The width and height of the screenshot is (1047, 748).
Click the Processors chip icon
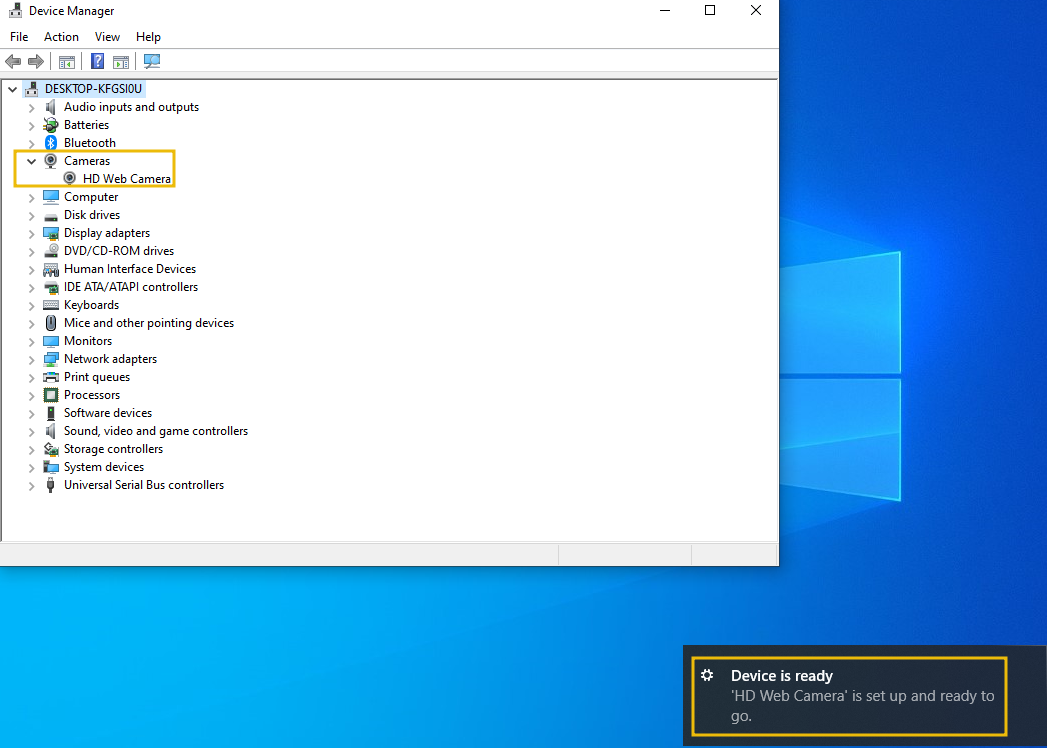51,395
